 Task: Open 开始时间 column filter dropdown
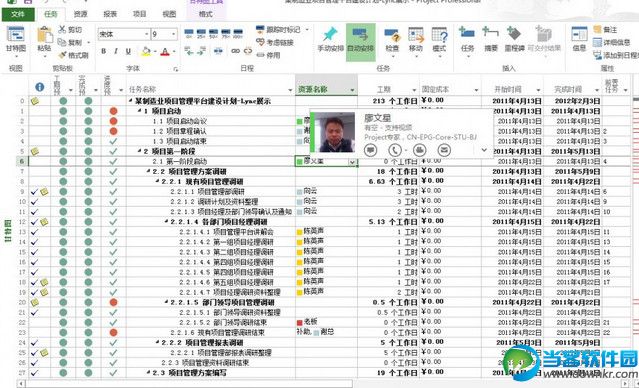tap(538, 90)
